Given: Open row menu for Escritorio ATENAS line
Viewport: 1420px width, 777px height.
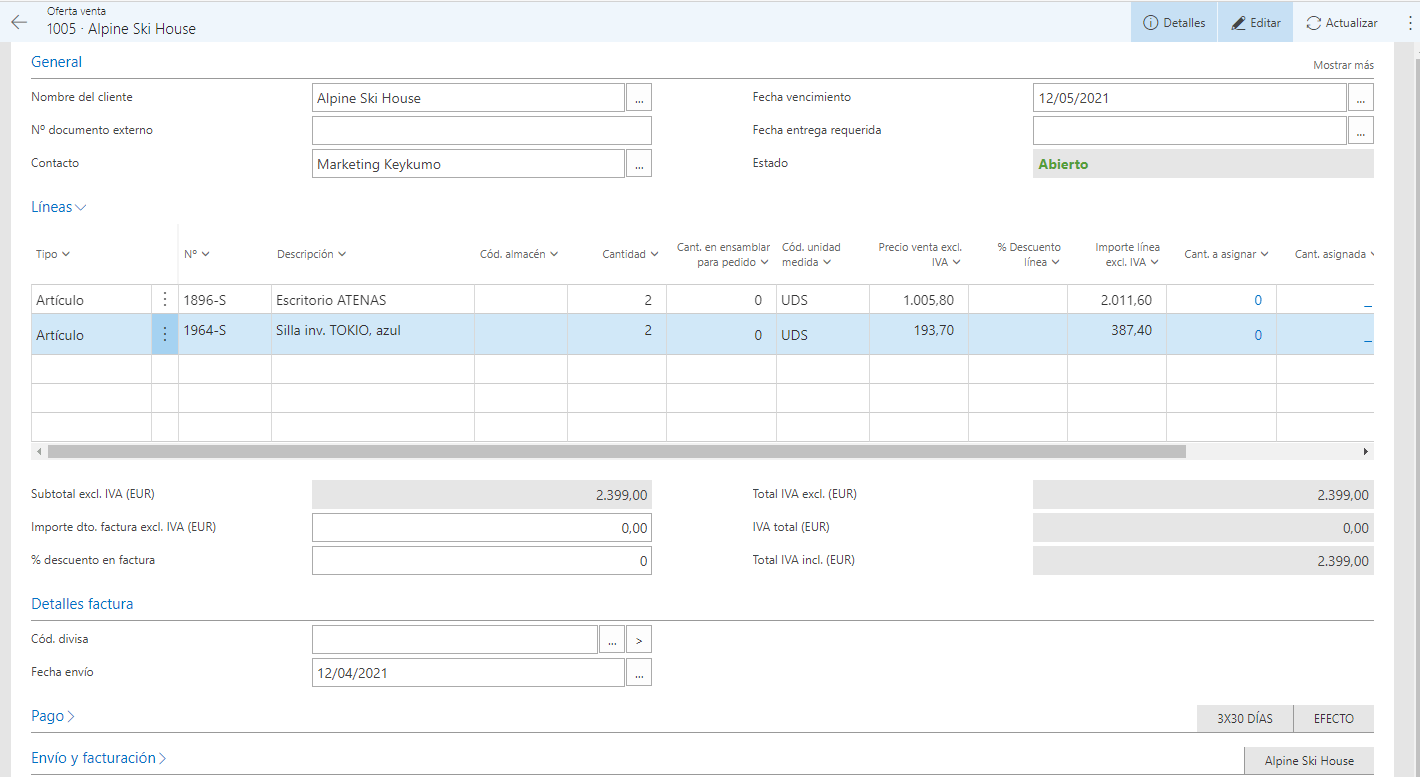Looking at the screenshot, I should coord(165,299).
